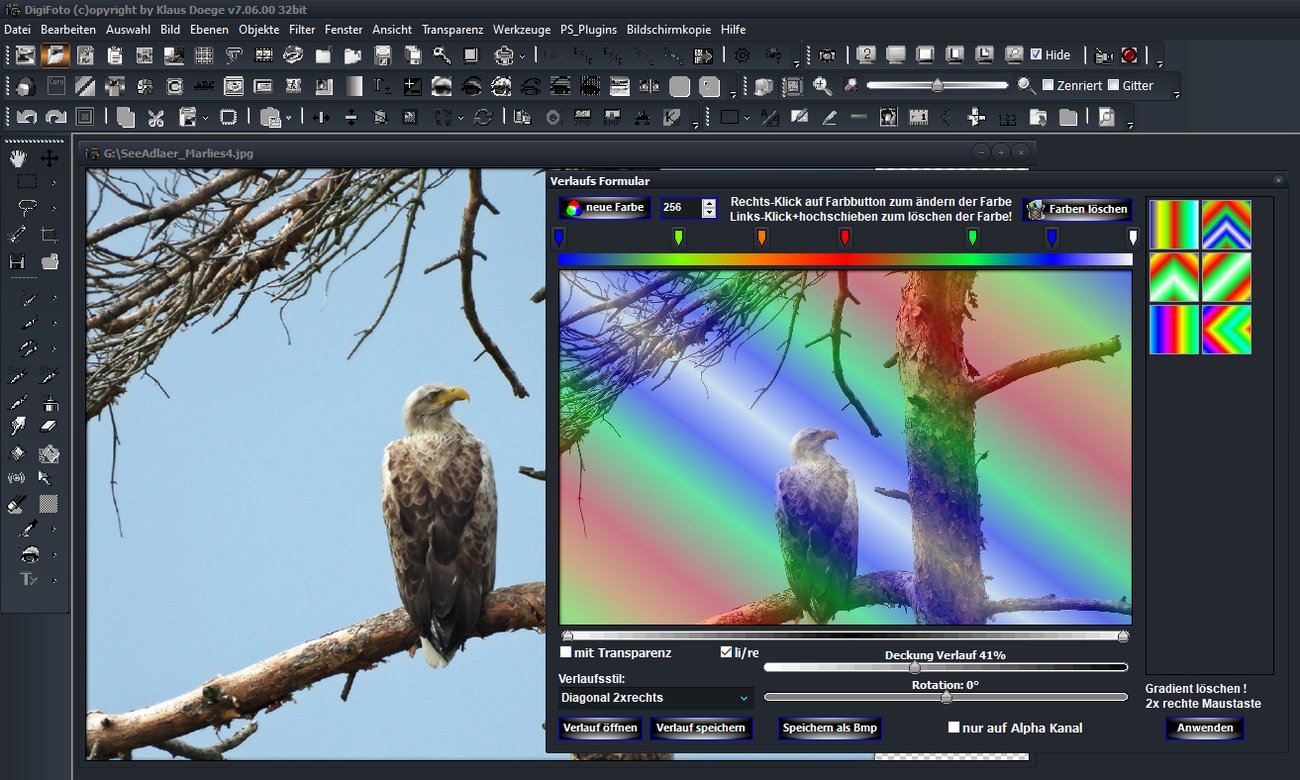The height and width of the screenshot is (780, 1300).
Task: Uncheck the Hide checkbox
Action: (x=1036, y=55)
